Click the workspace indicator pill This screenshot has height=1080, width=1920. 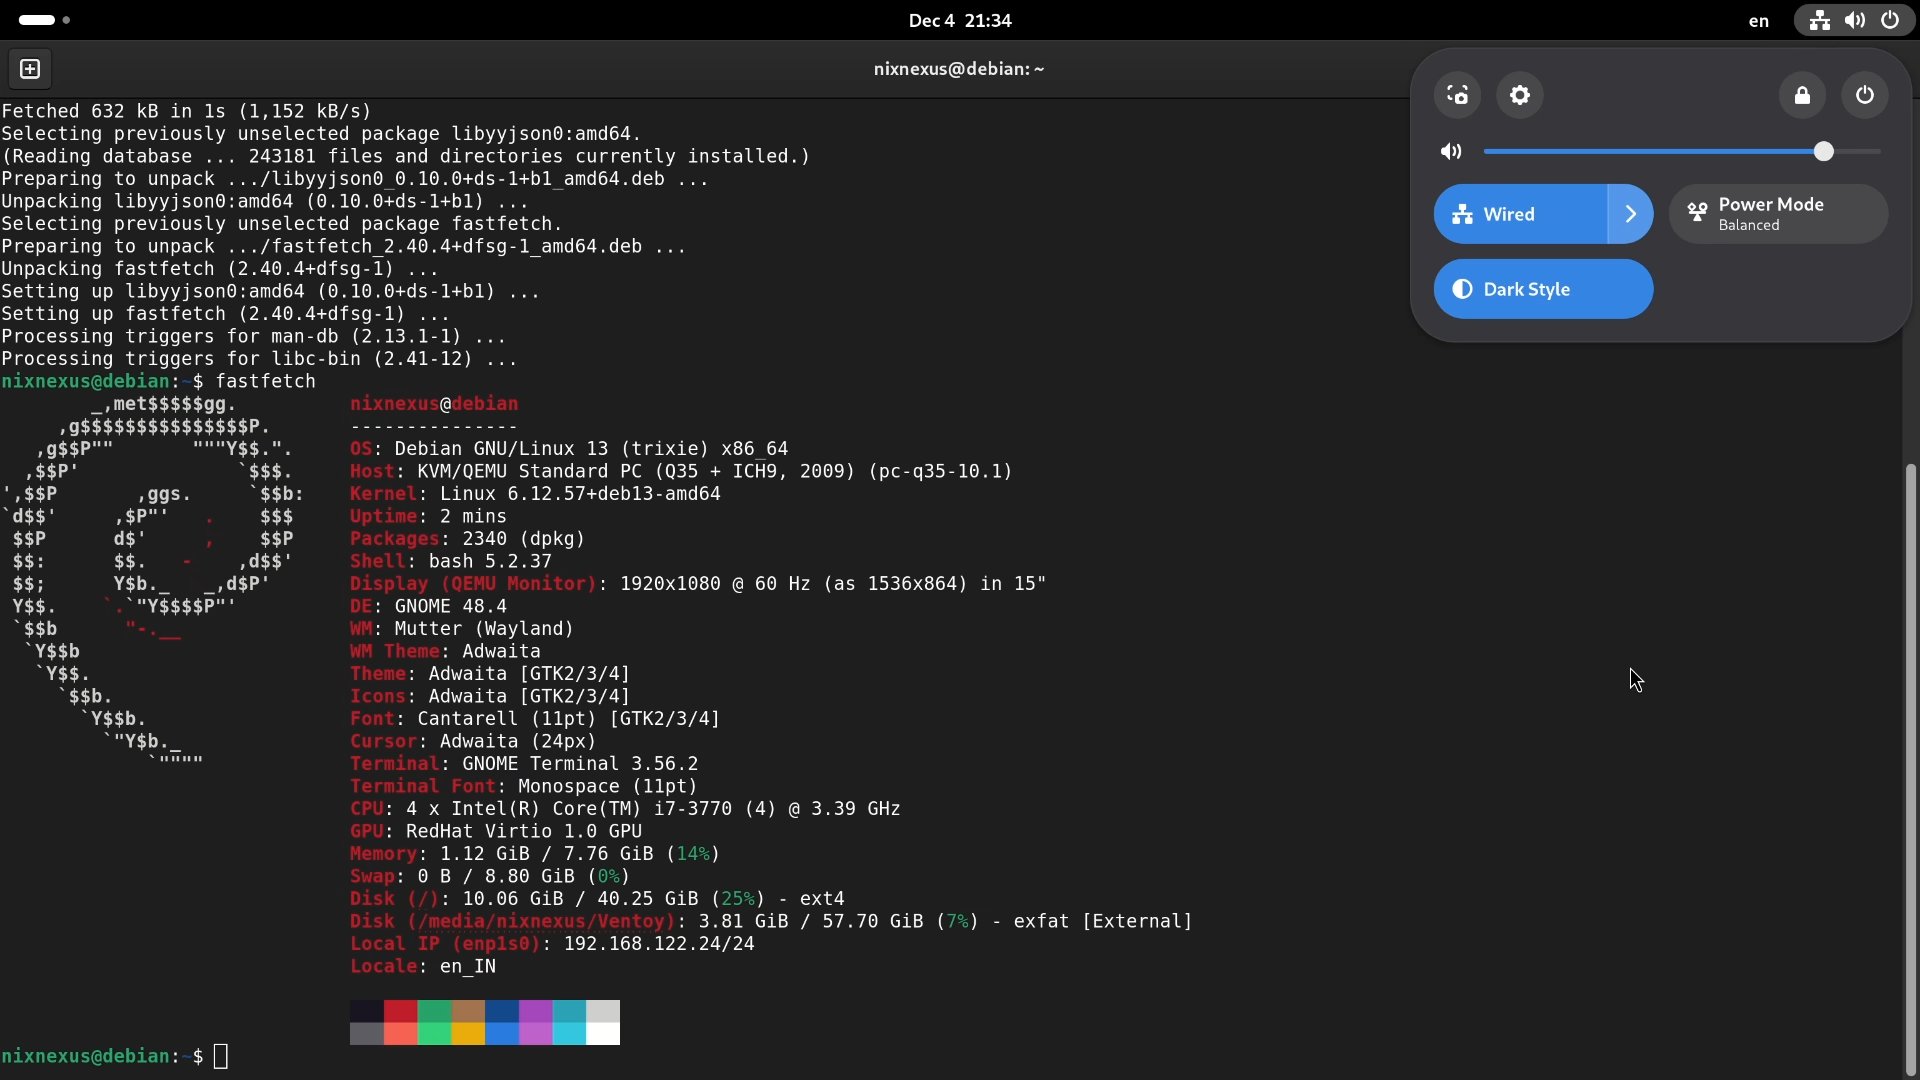click(36, 20)
